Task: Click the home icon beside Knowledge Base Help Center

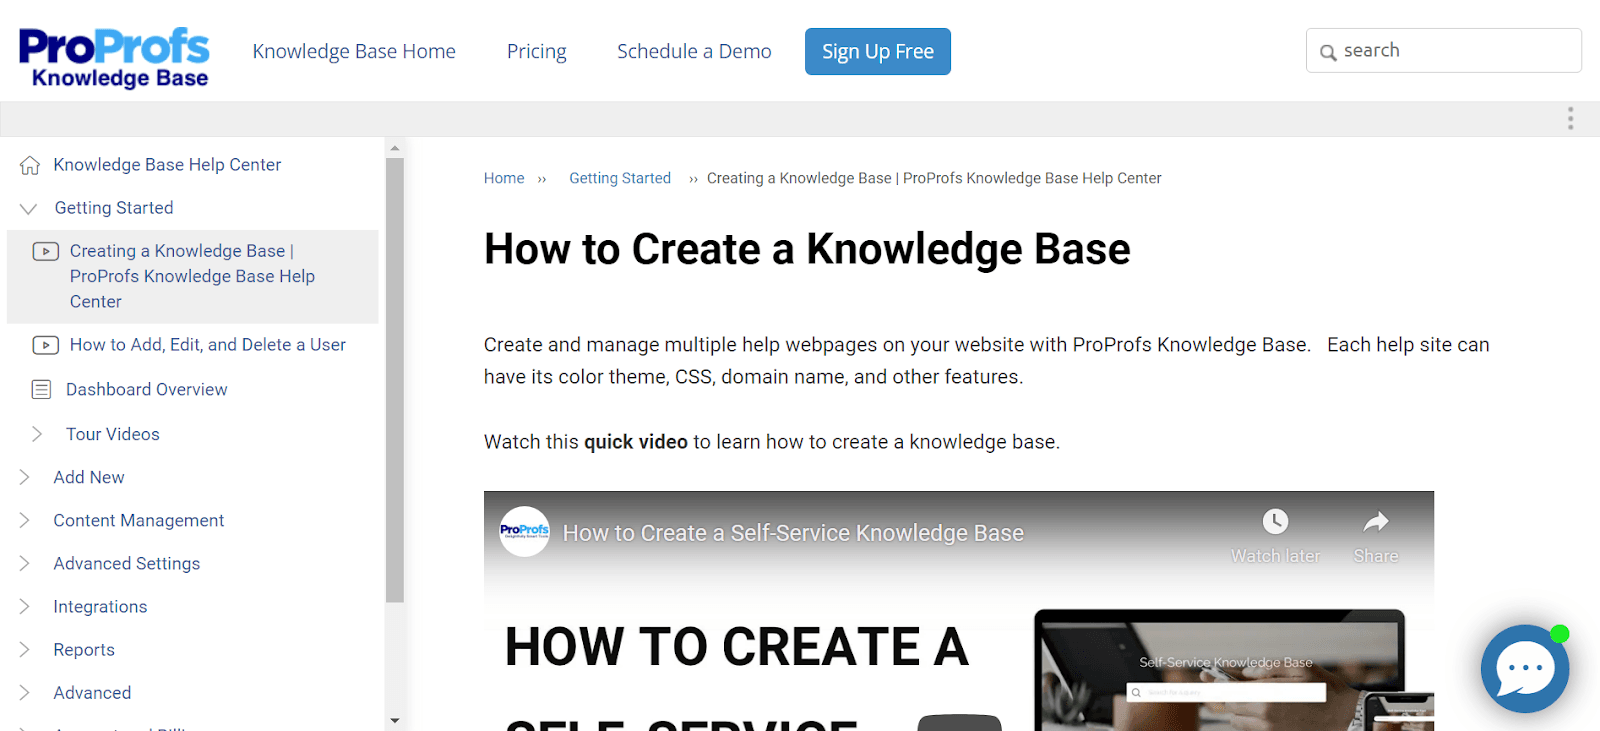Action: pyautogui.click(x=30, y=165)
